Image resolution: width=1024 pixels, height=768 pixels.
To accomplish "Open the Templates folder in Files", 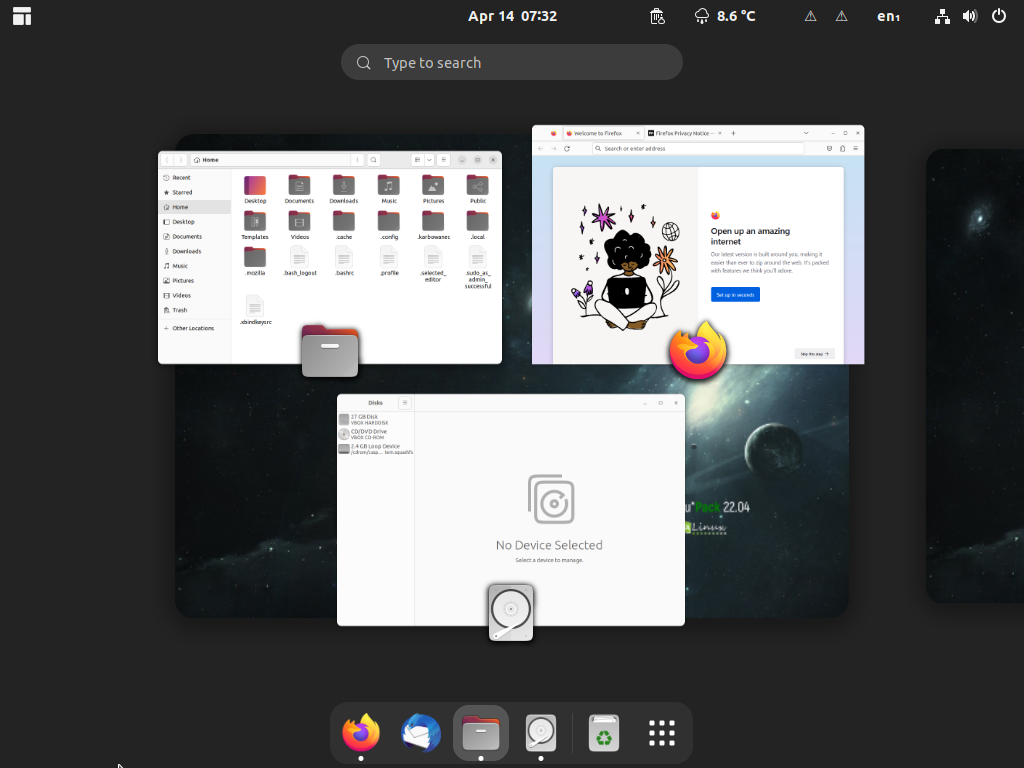I will click(255, 225).
